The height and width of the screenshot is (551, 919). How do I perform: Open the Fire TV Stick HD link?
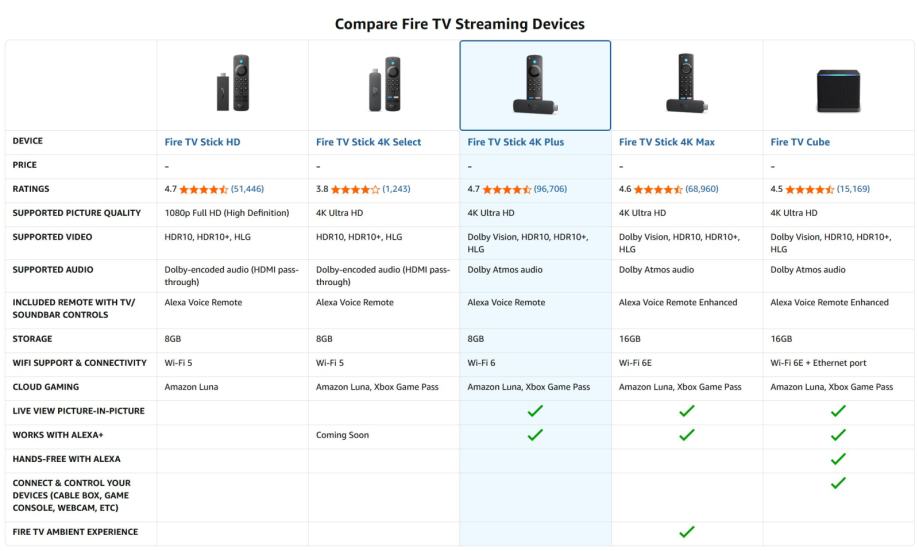click(x=202, y=142)
